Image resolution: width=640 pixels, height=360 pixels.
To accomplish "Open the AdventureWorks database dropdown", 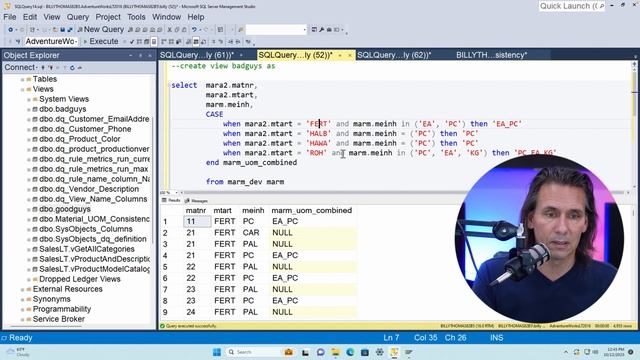I will point(51,41).
